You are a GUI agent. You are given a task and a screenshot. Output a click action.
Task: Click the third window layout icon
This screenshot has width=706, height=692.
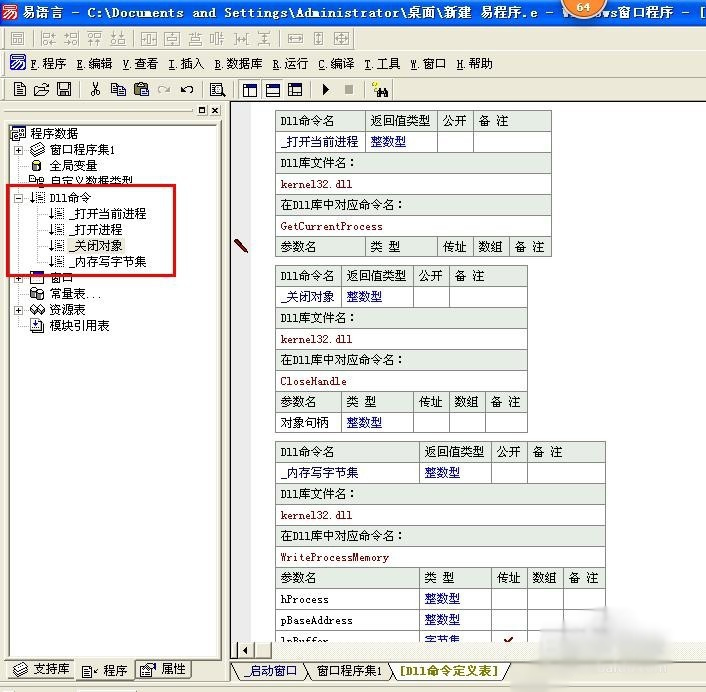[295, 90]
